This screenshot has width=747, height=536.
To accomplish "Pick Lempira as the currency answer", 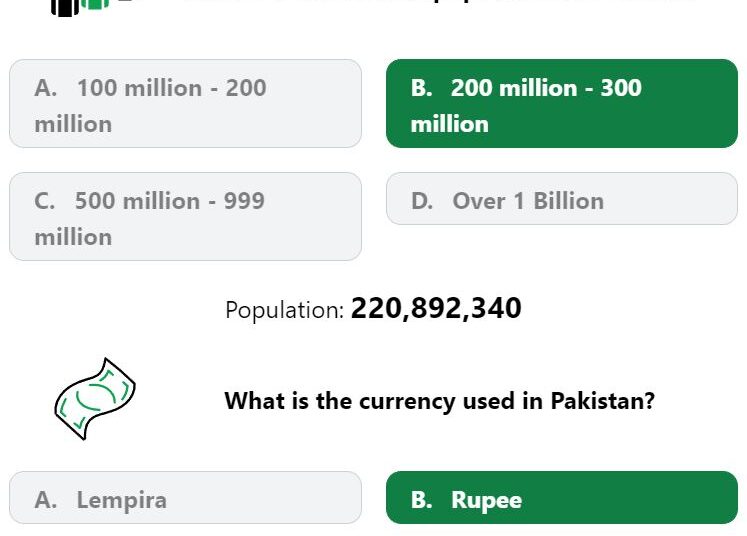I will (185, 497).
